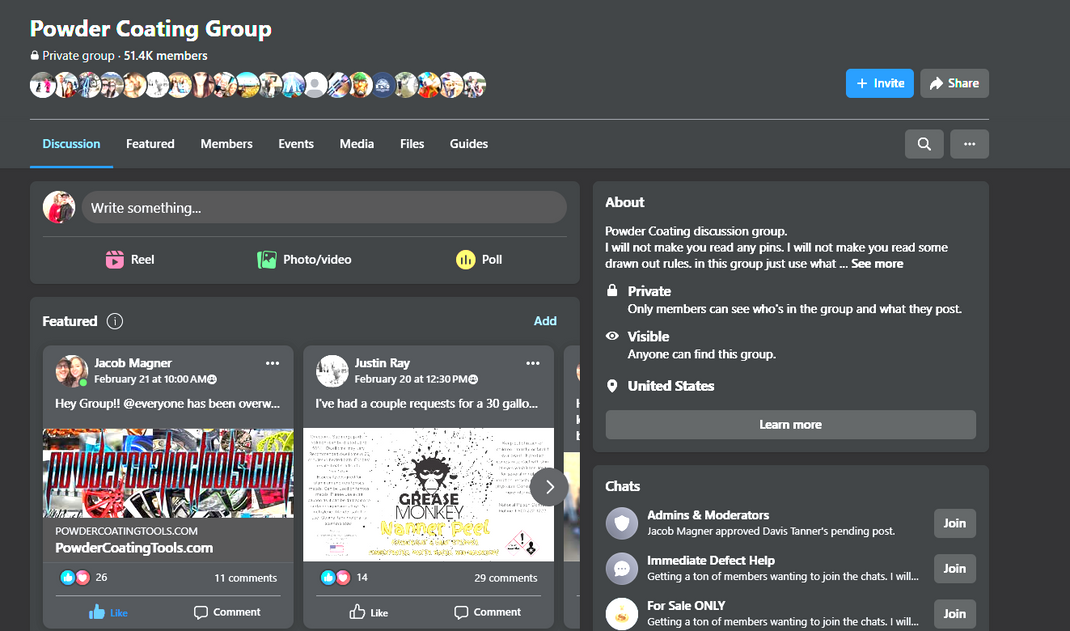Viewport: 1070px width, 631px height.
Task: Click the Featured info circle icon
Action: tap(115, 321)
